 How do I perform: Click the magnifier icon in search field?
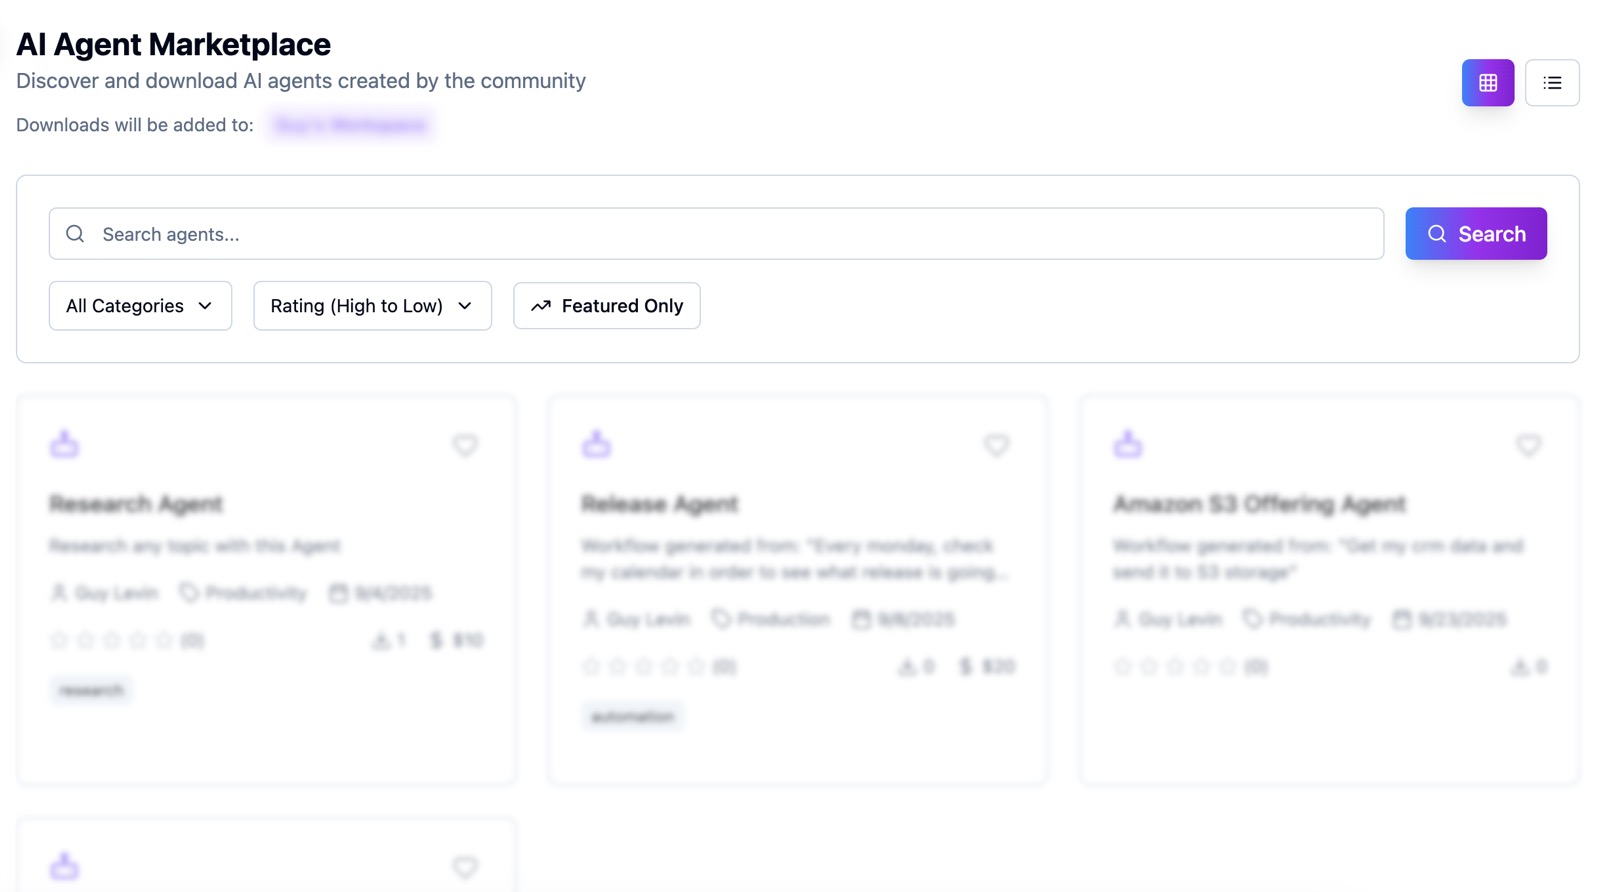point(75,234)
